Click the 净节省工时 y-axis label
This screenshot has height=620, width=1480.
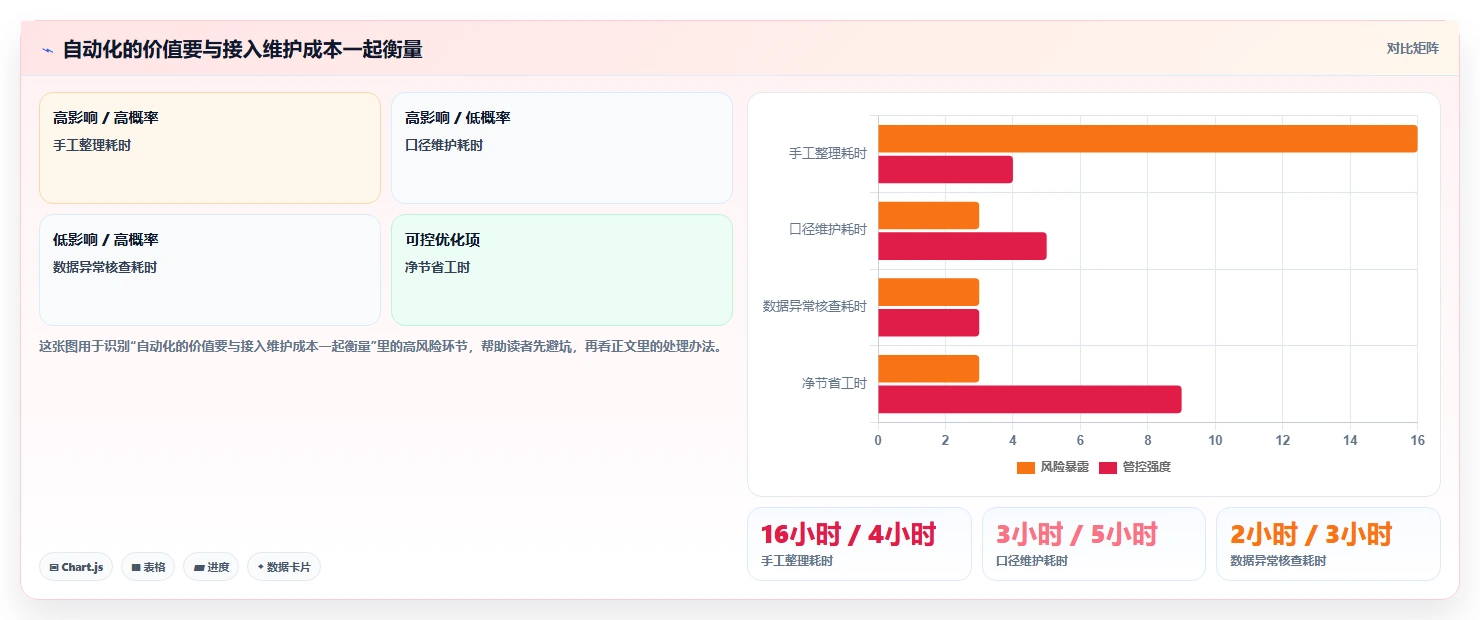pyautogui.click(x=834, y=383)
